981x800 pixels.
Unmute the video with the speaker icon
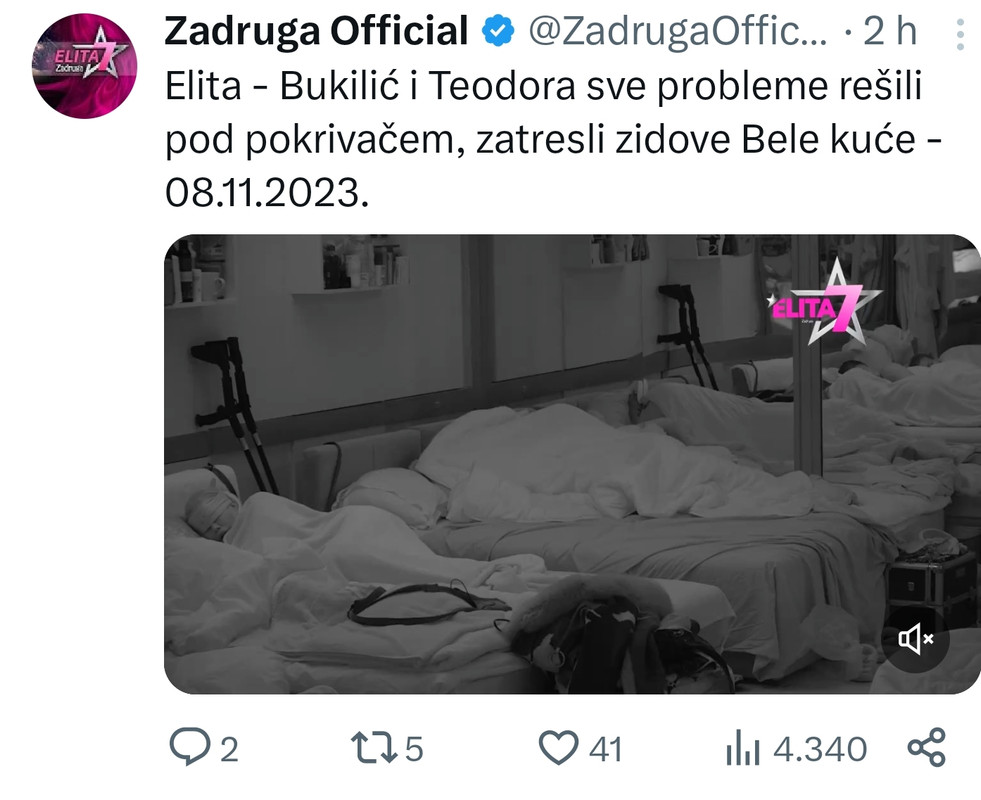(915, 639)
